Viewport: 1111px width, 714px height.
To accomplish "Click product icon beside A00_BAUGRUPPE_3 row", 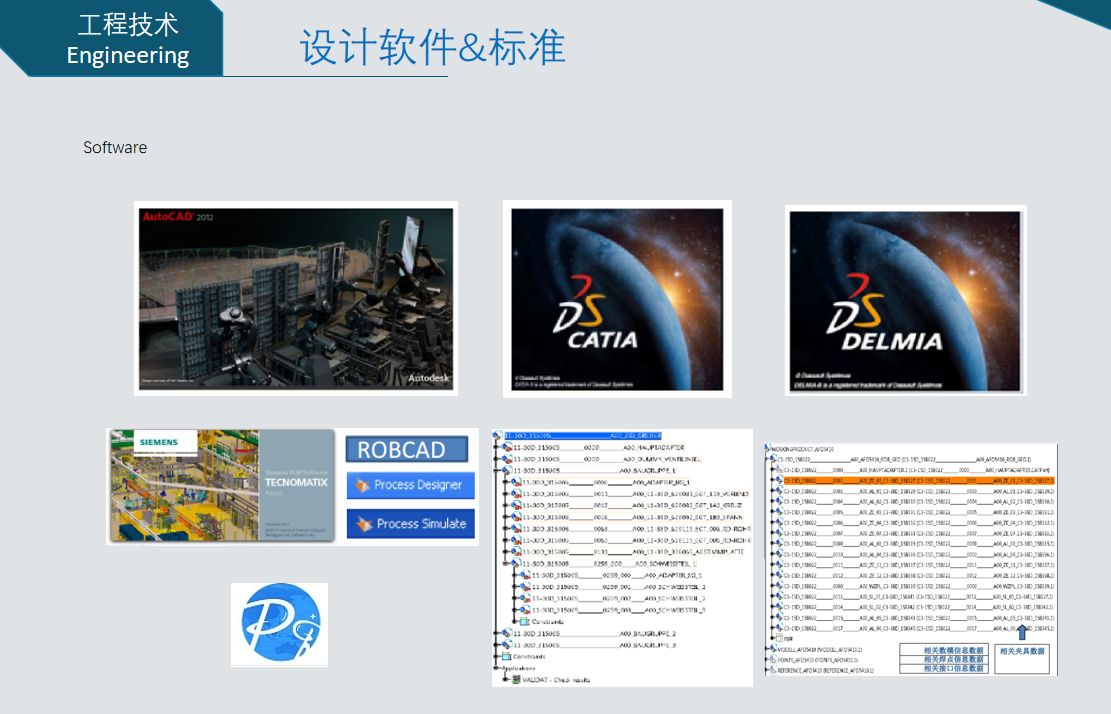I will coord(507,645).
